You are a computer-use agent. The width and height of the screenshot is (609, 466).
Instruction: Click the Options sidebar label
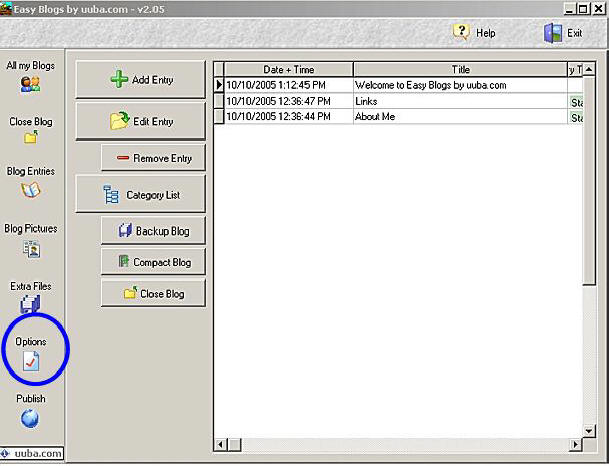coord(31,342)
